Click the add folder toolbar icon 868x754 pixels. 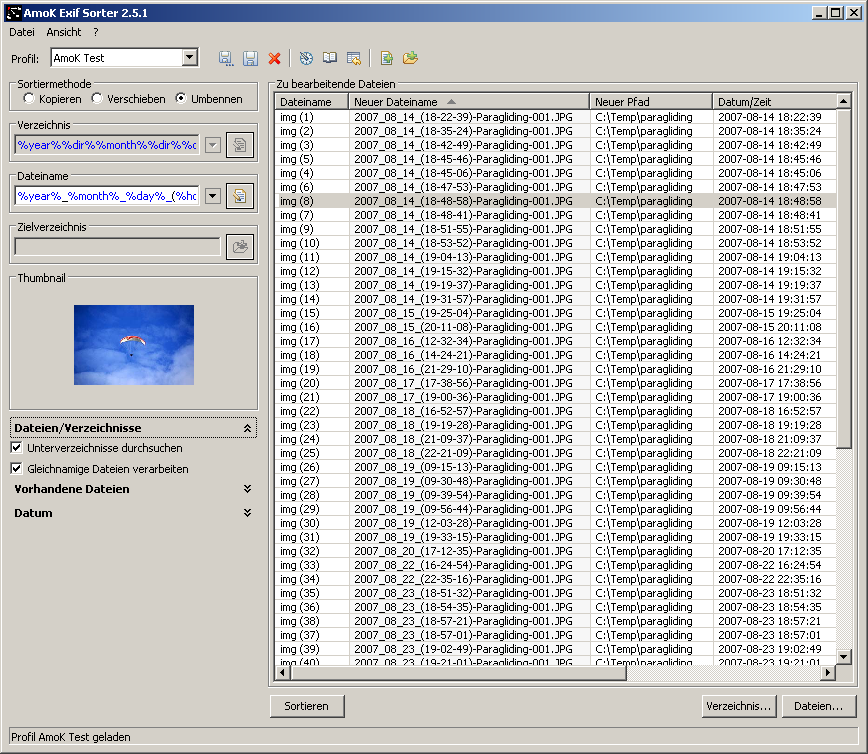point(410,59)
